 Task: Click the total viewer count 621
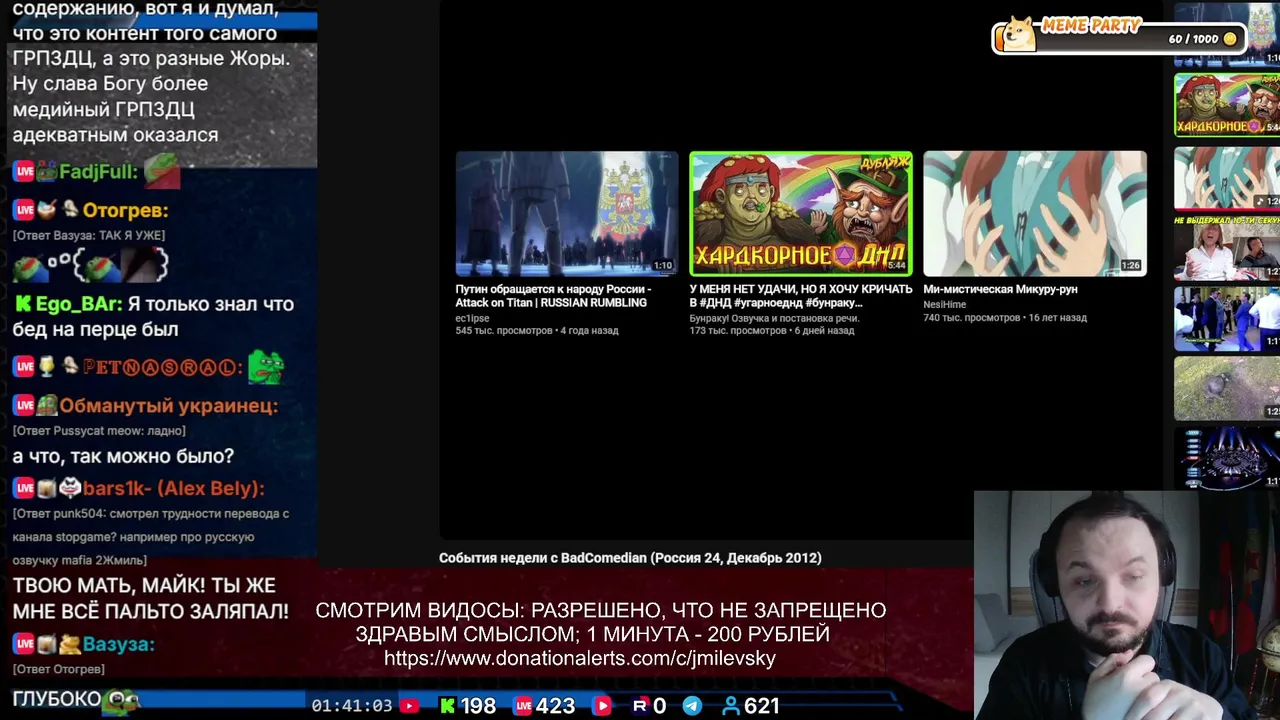pos(762,706)
